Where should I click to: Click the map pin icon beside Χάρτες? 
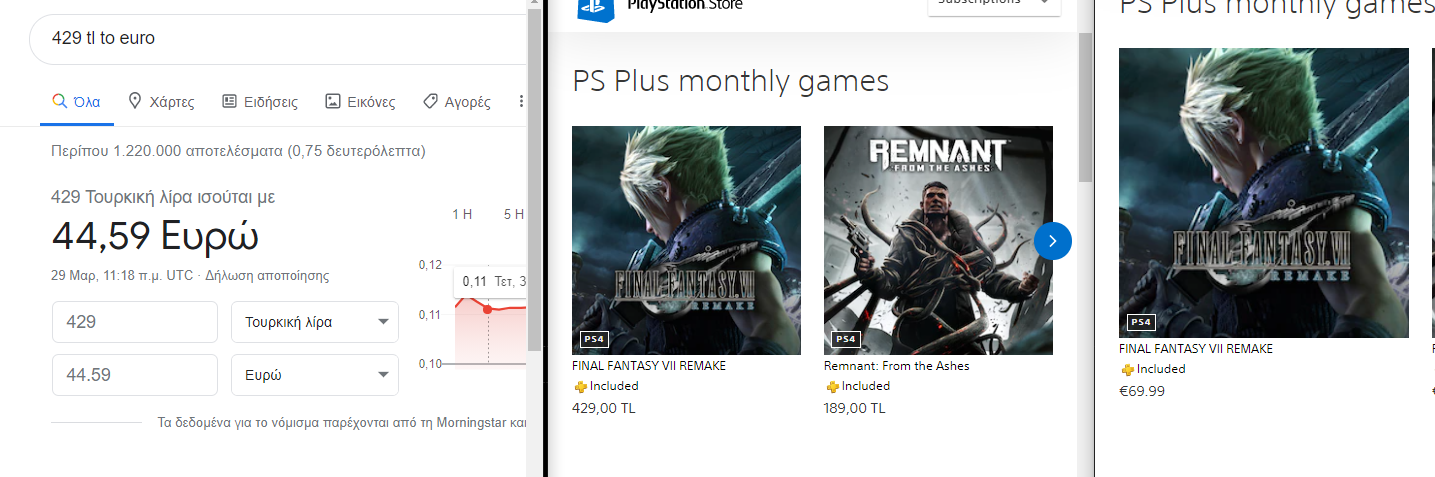click(135, 101)
